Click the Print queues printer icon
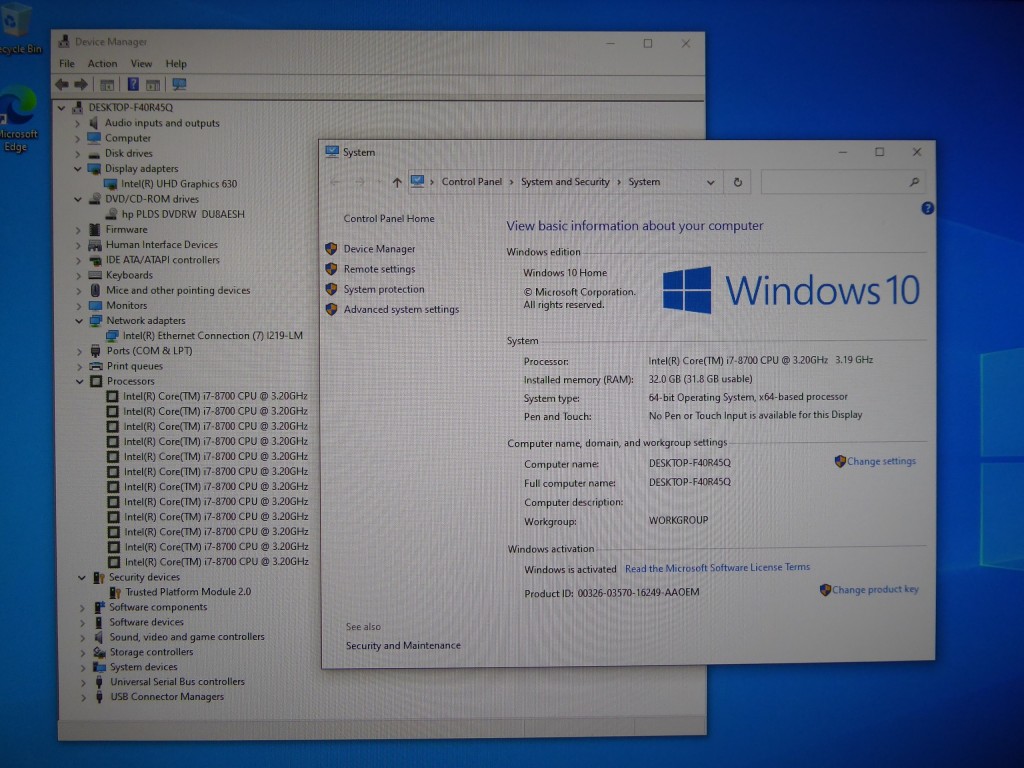The image size is (1024, 768). pos(96,366)
